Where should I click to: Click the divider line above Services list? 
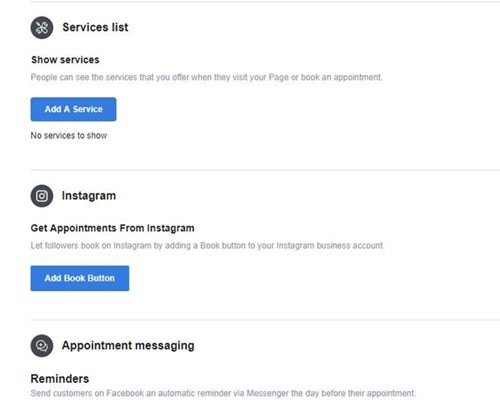pos(265,2)
